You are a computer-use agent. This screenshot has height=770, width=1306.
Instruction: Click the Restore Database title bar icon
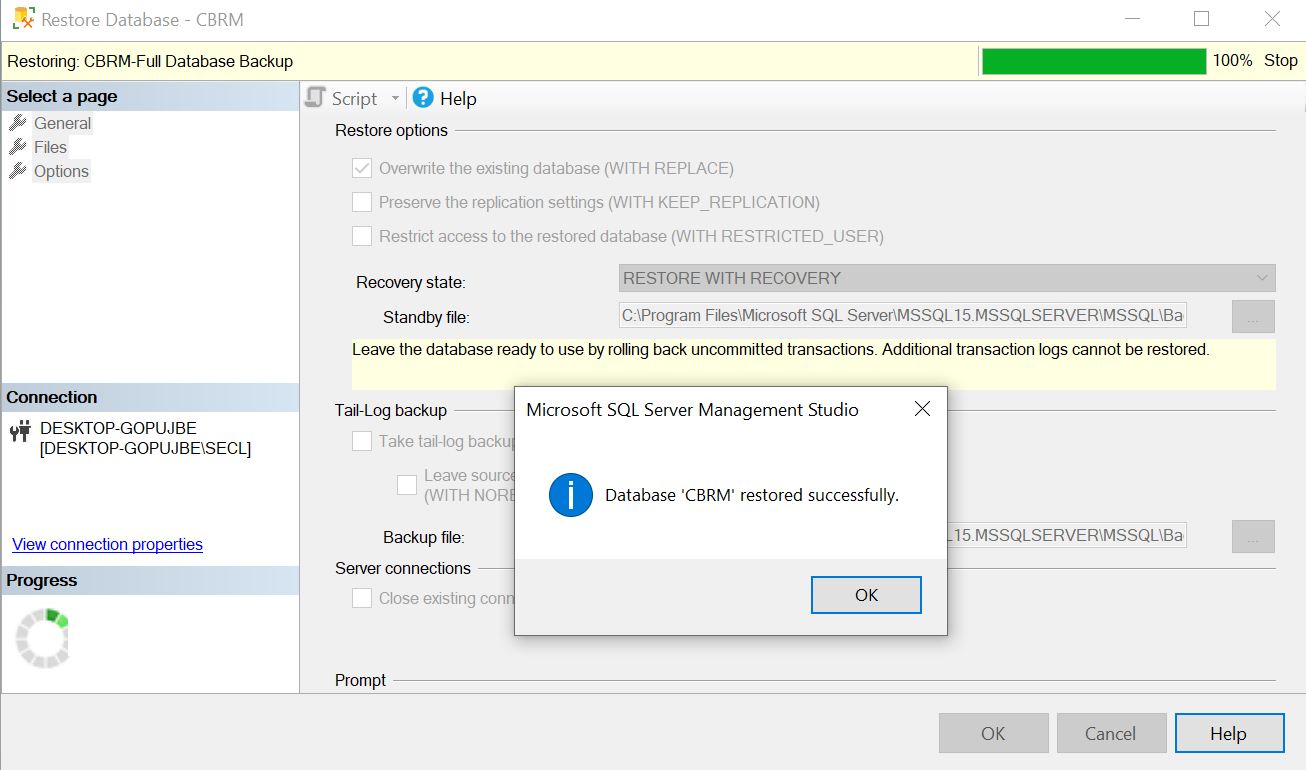(23, 19)
